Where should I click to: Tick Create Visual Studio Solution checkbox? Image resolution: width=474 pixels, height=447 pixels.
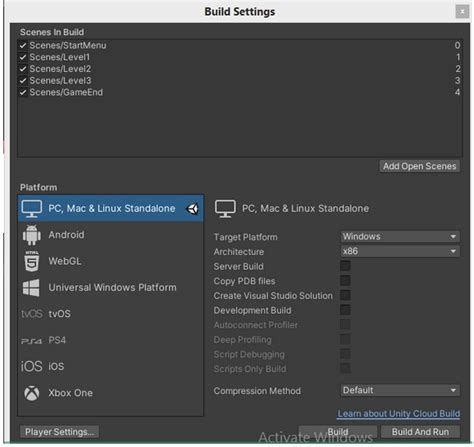(345, 295)
